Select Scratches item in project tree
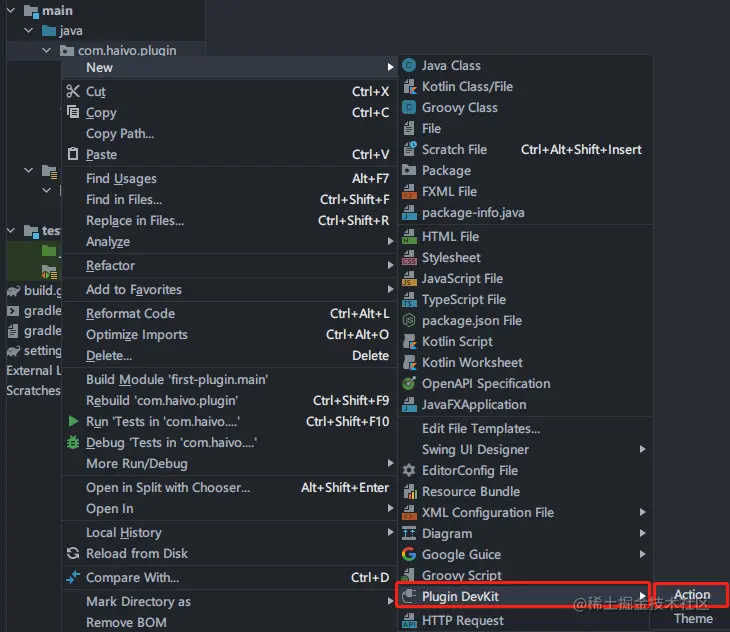The height and width of the screenshot is (632, 730). 33,390
